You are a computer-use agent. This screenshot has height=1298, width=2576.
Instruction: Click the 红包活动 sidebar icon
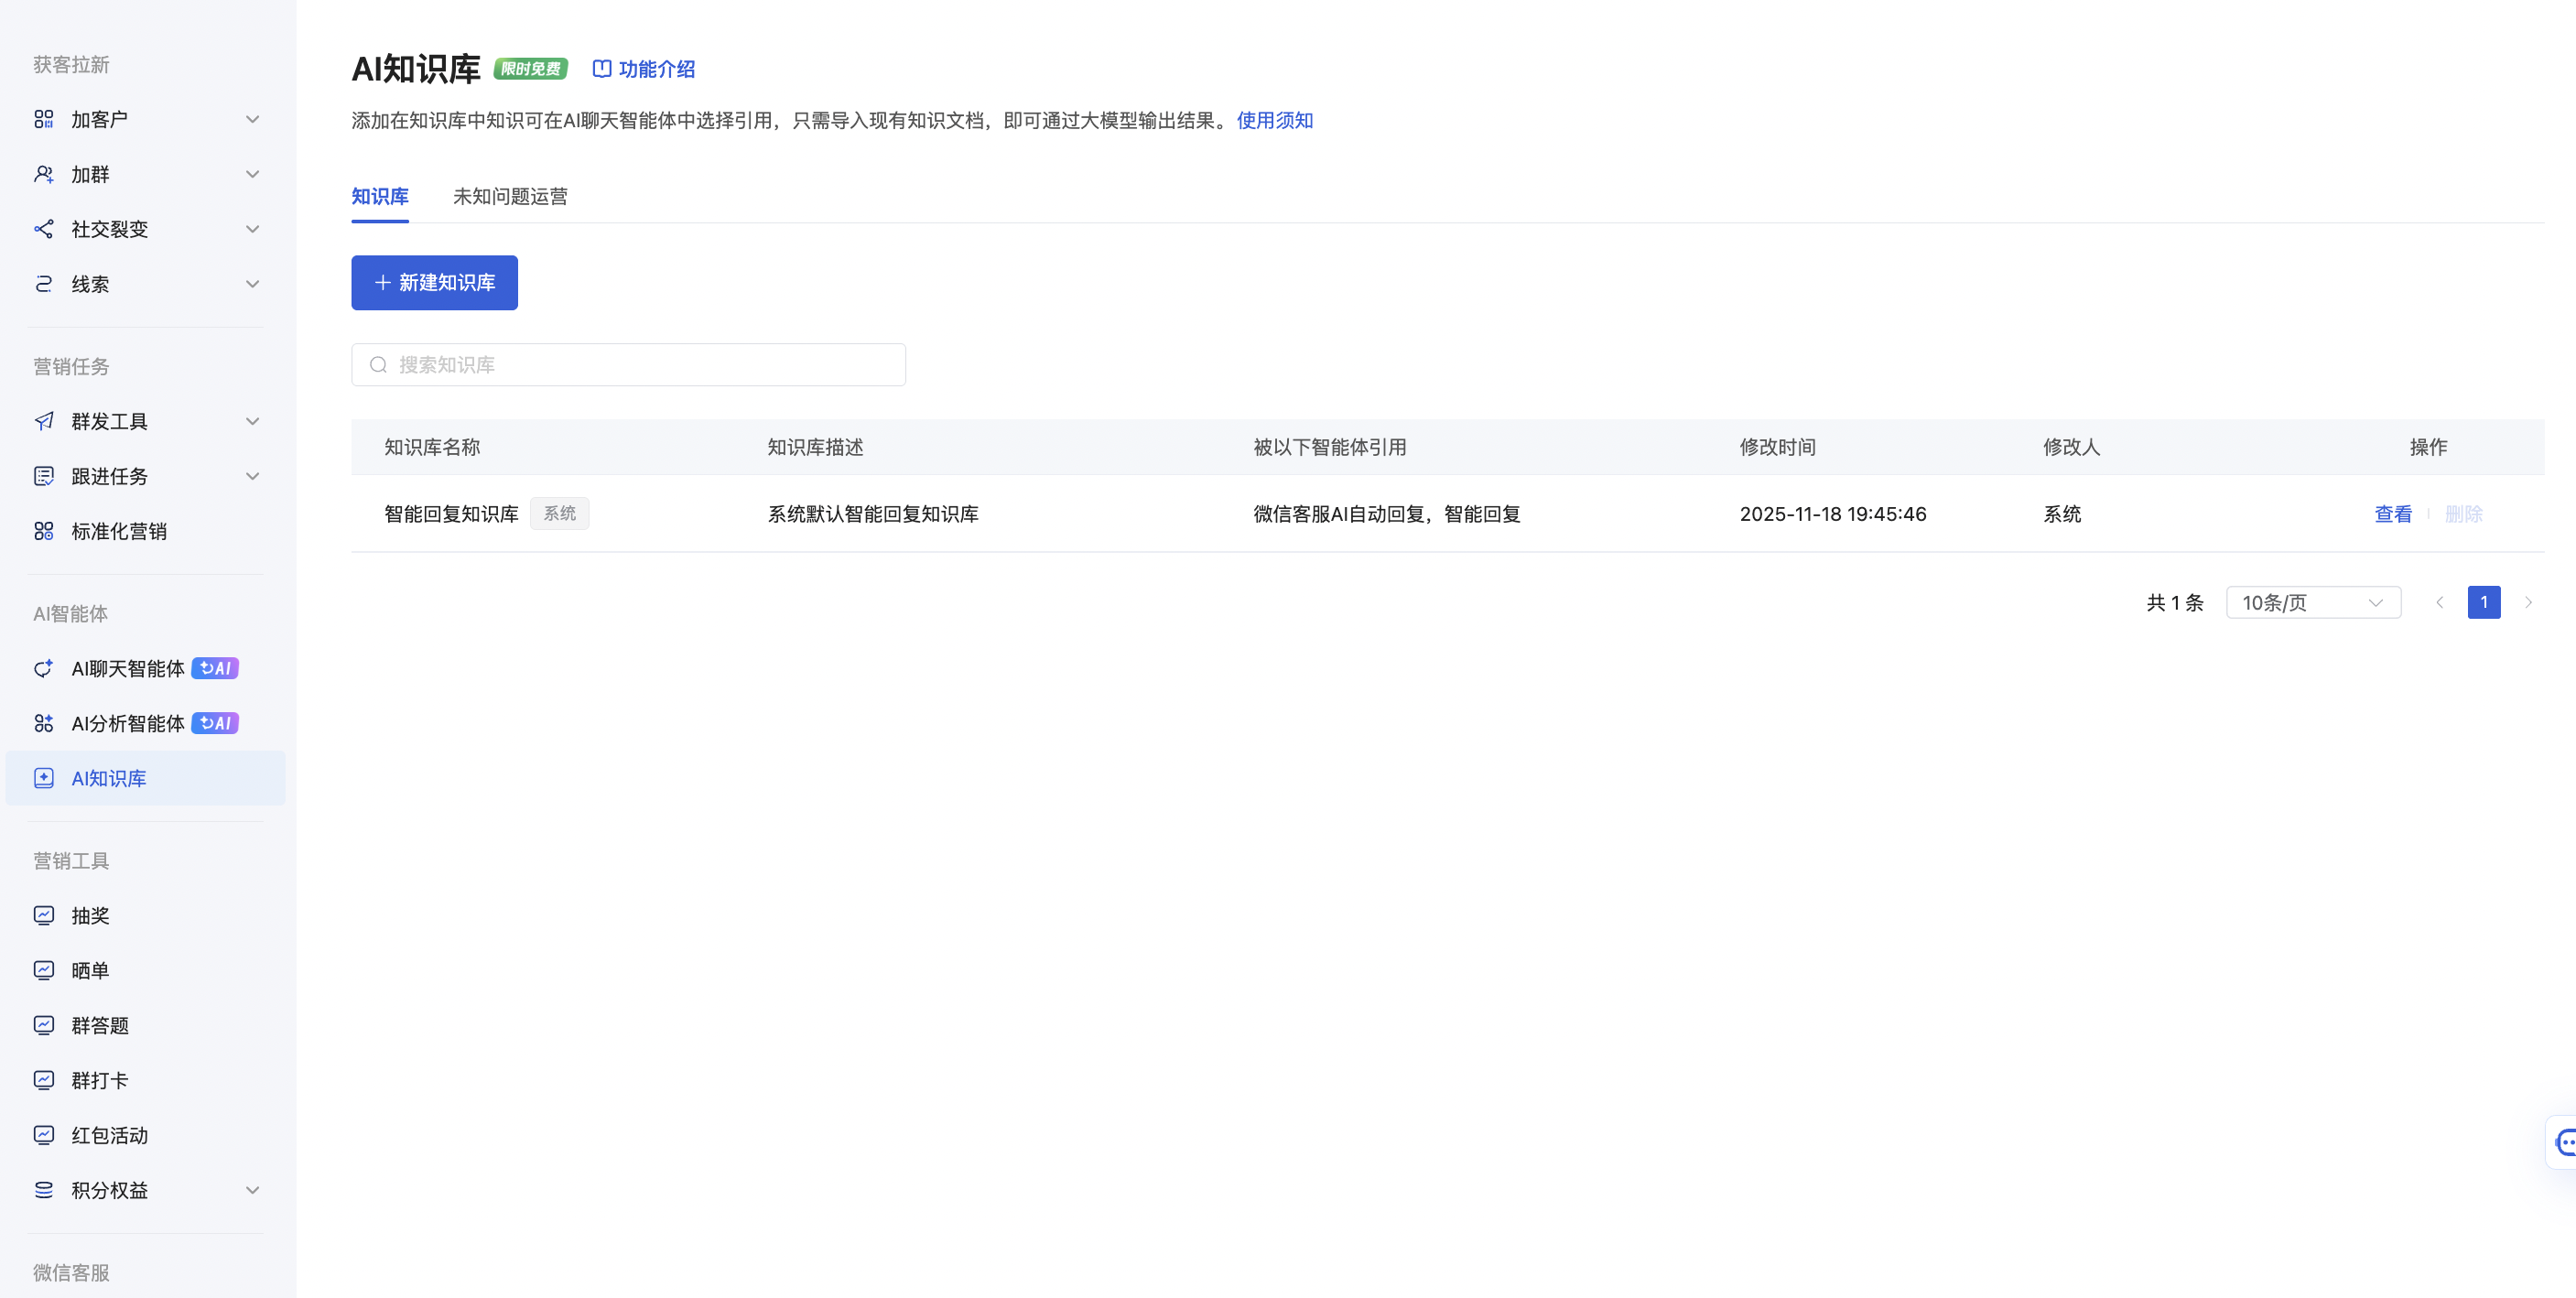pyautogui.click(x=43, y=1135)
